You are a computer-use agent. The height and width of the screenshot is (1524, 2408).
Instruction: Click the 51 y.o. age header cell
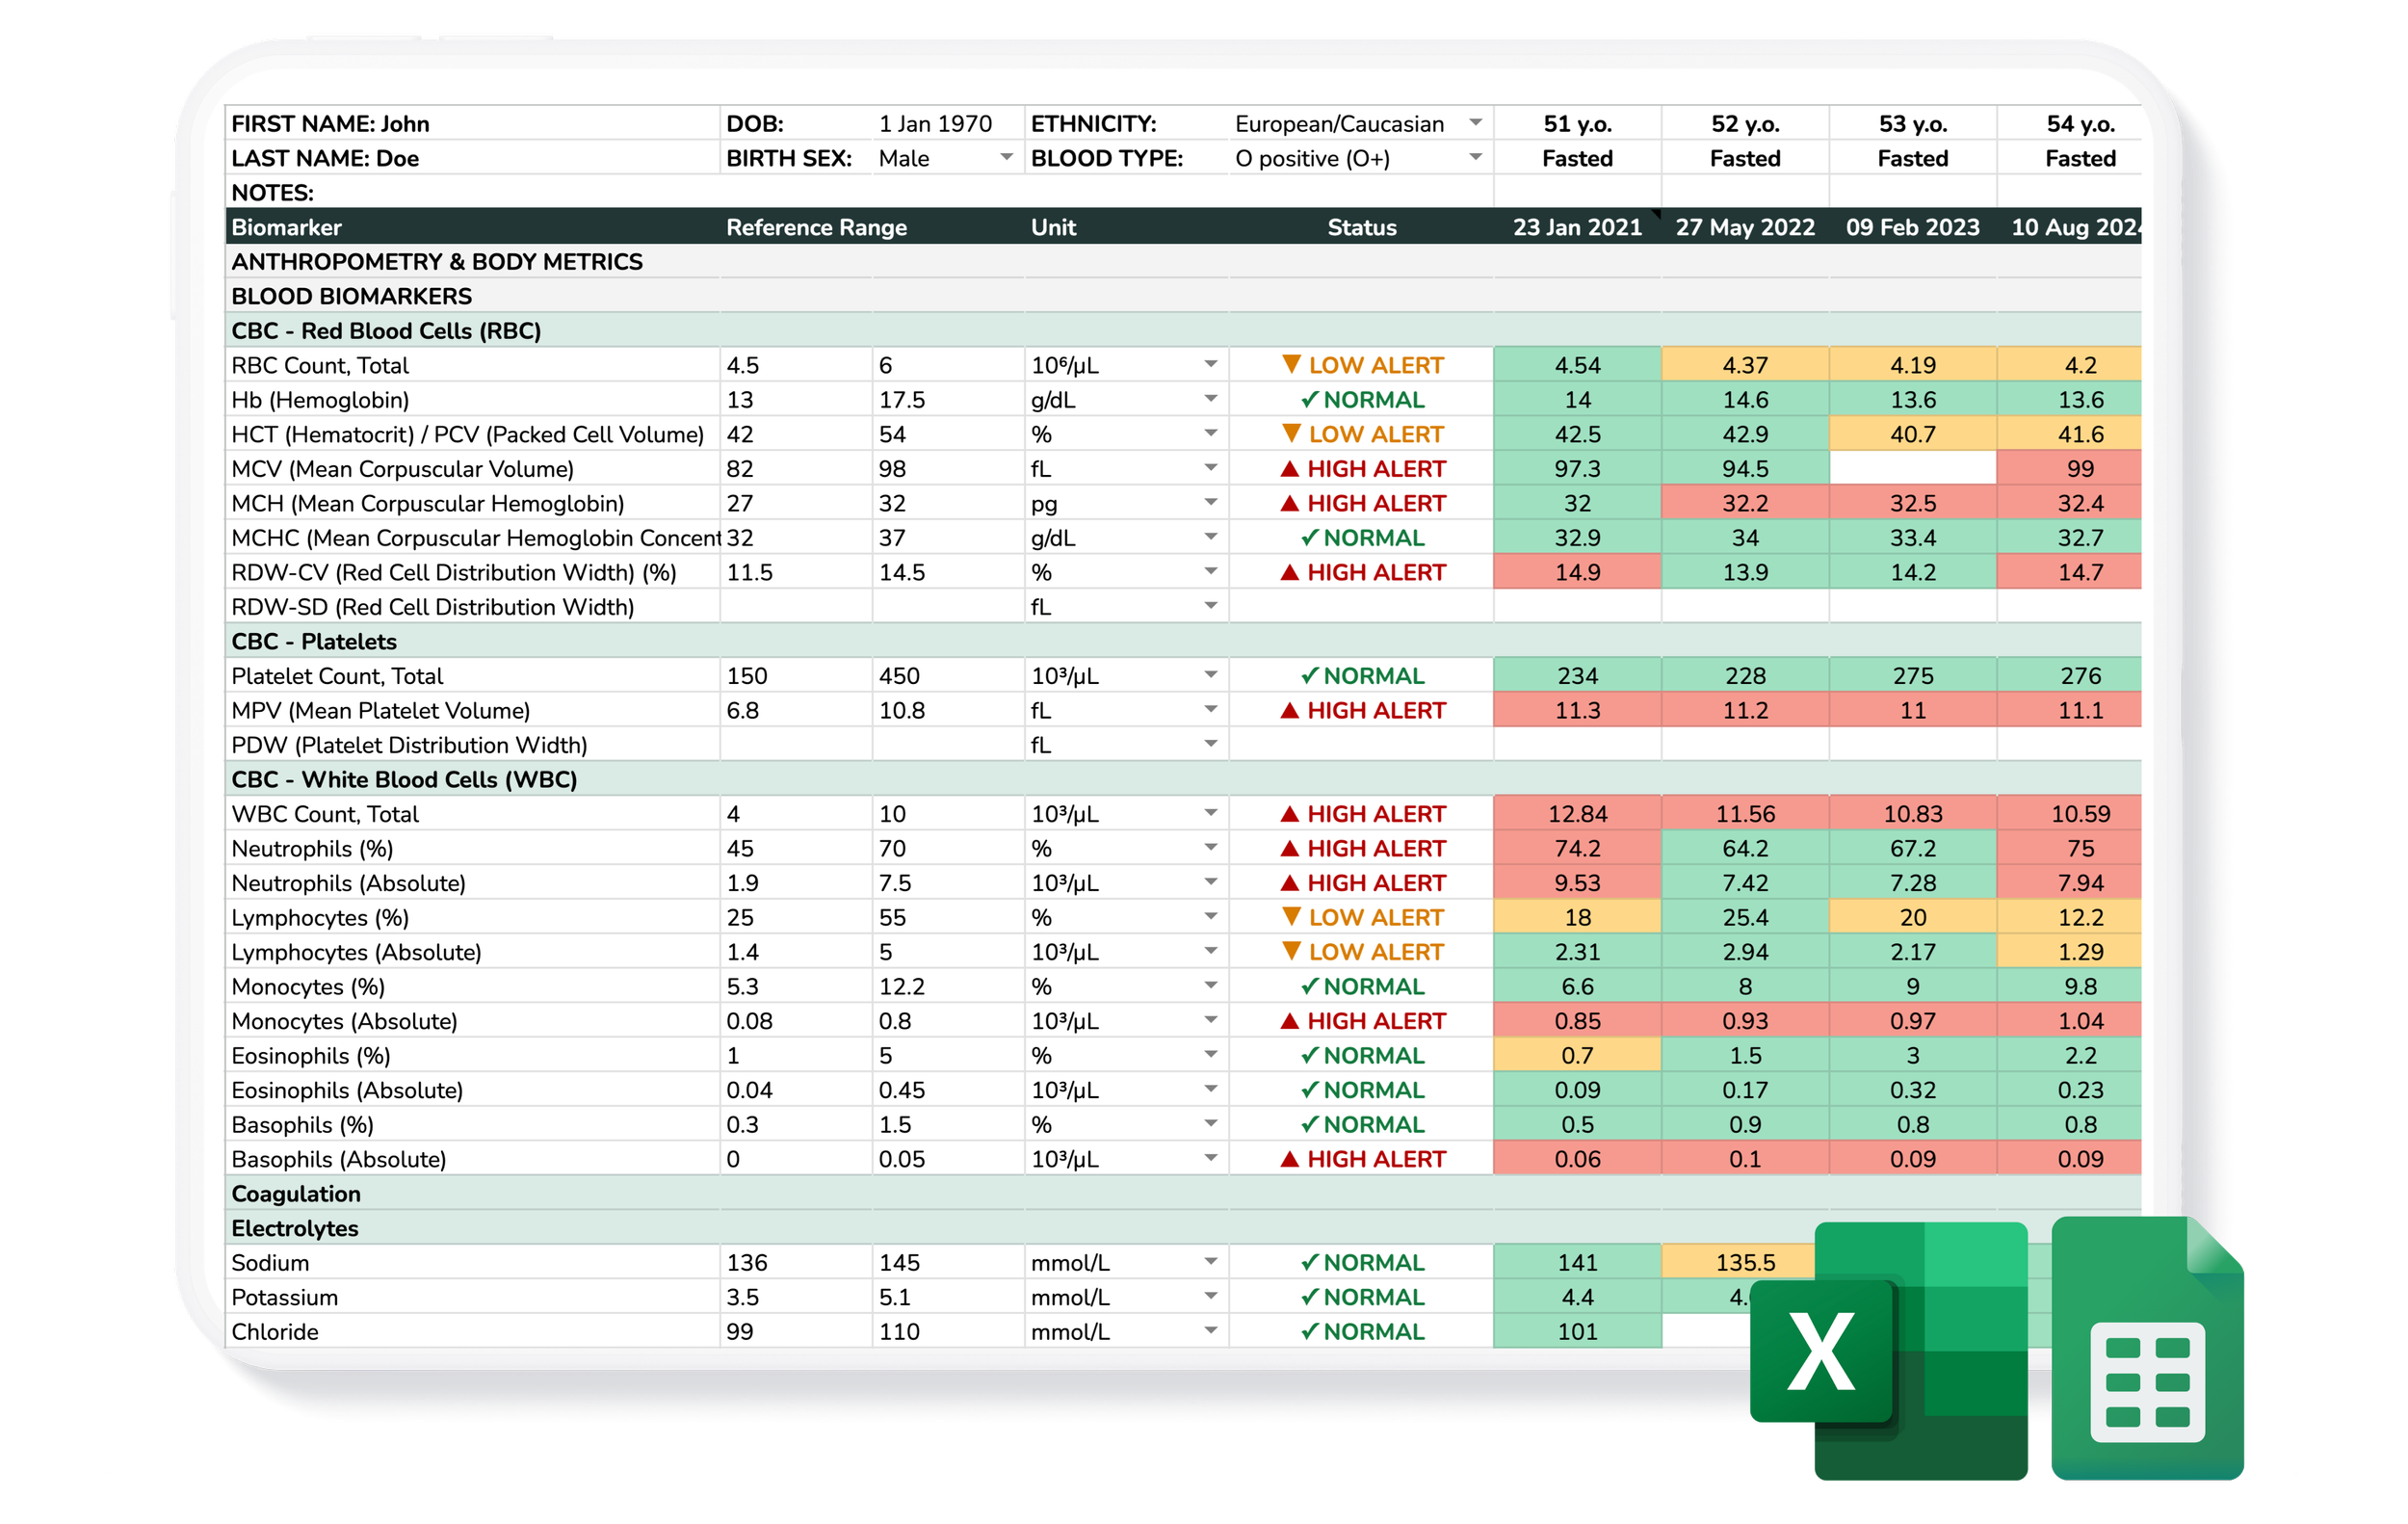point(1577,124)
